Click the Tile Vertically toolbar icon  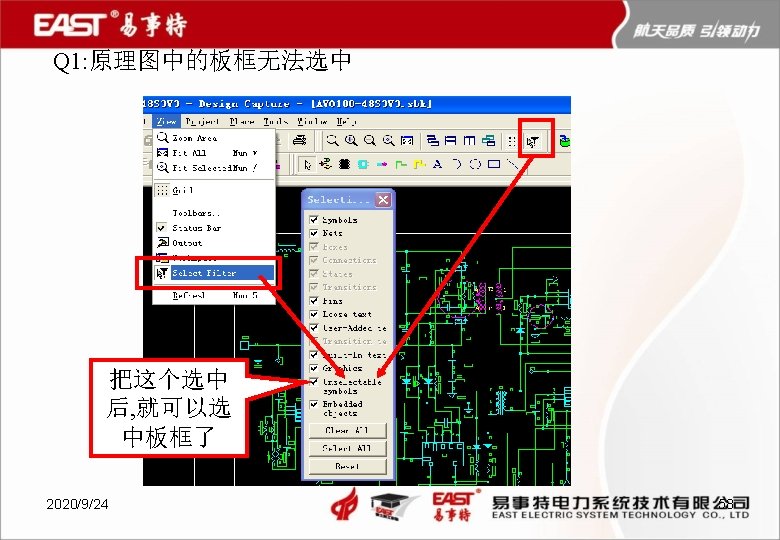coord(469,141)
